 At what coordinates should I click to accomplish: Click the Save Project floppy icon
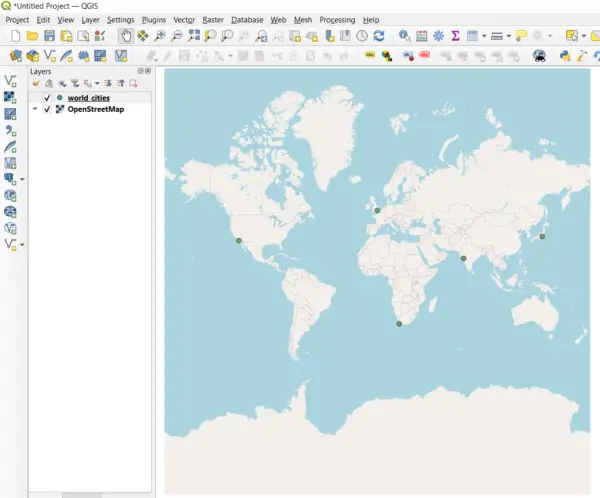[48, 36]
